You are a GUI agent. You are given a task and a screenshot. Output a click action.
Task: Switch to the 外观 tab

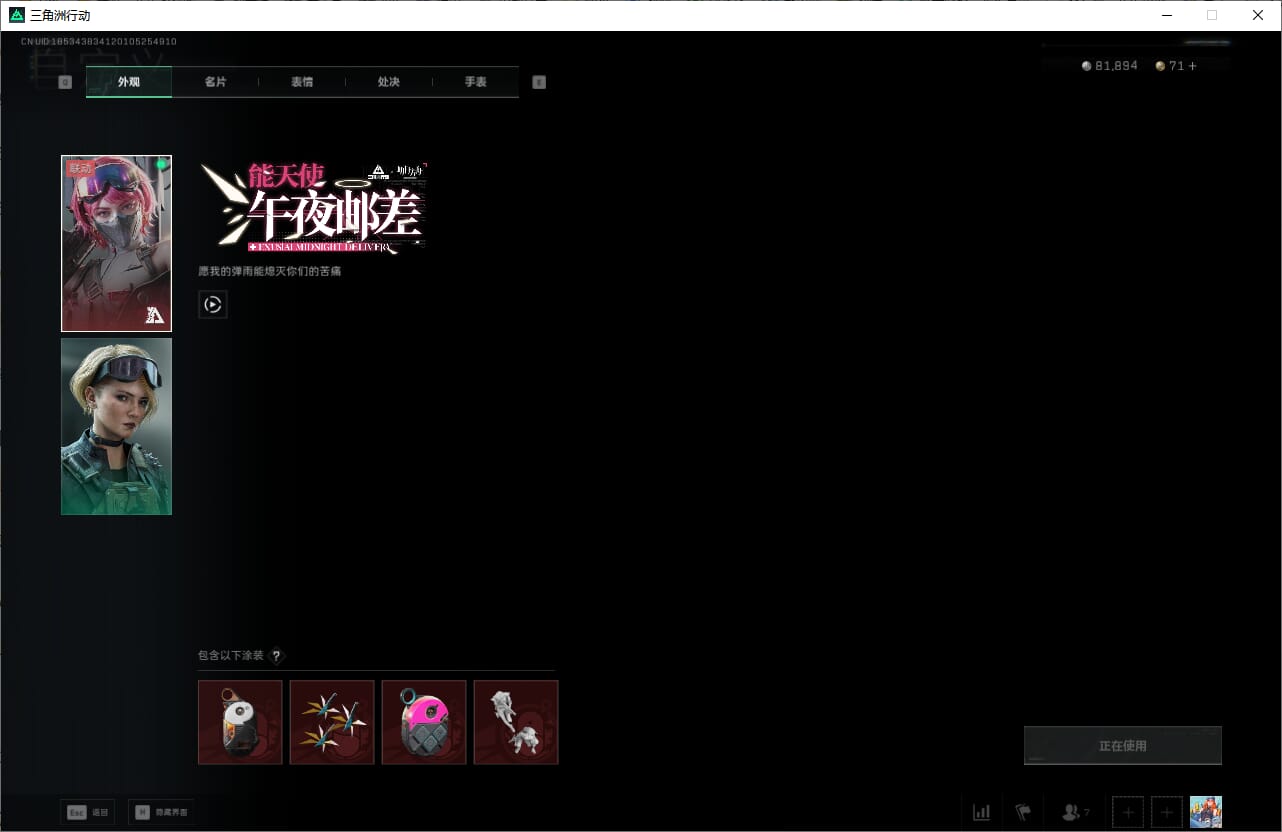coord(129,82)
